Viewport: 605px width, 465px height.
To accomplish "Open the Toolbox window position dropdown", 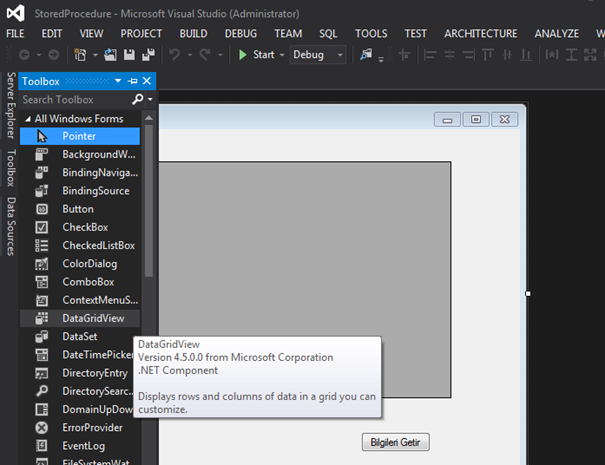I will (118, 81).
